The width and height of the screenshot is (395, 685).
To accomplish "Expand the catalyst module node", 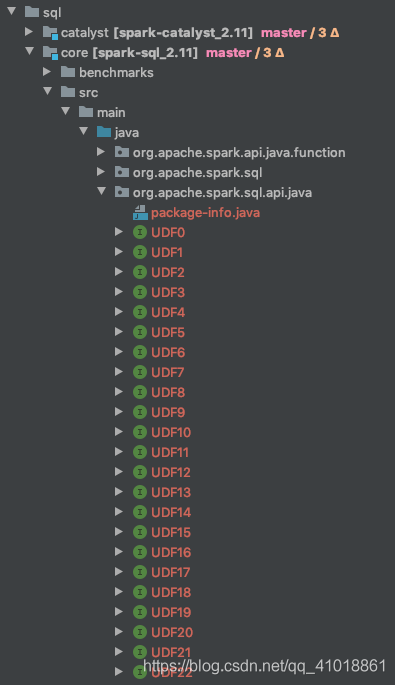I will (29, 32).
